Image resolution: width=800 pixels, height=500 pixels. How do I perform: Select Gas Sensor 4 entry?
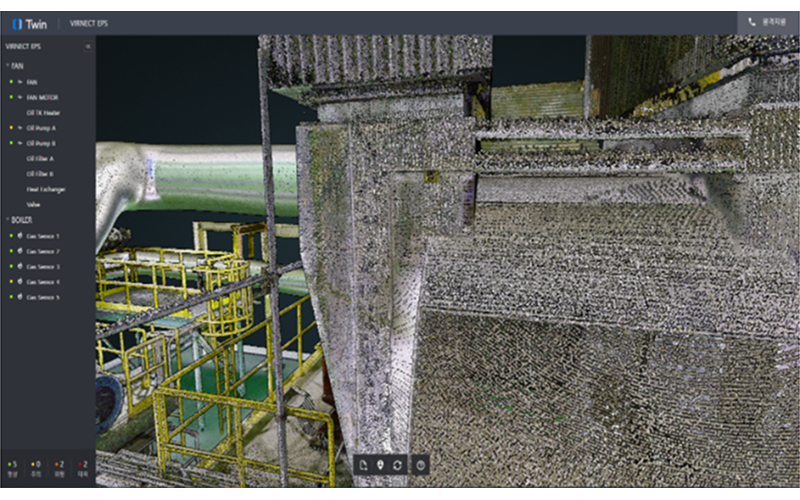pyautogui.click(x=43, y=282)
